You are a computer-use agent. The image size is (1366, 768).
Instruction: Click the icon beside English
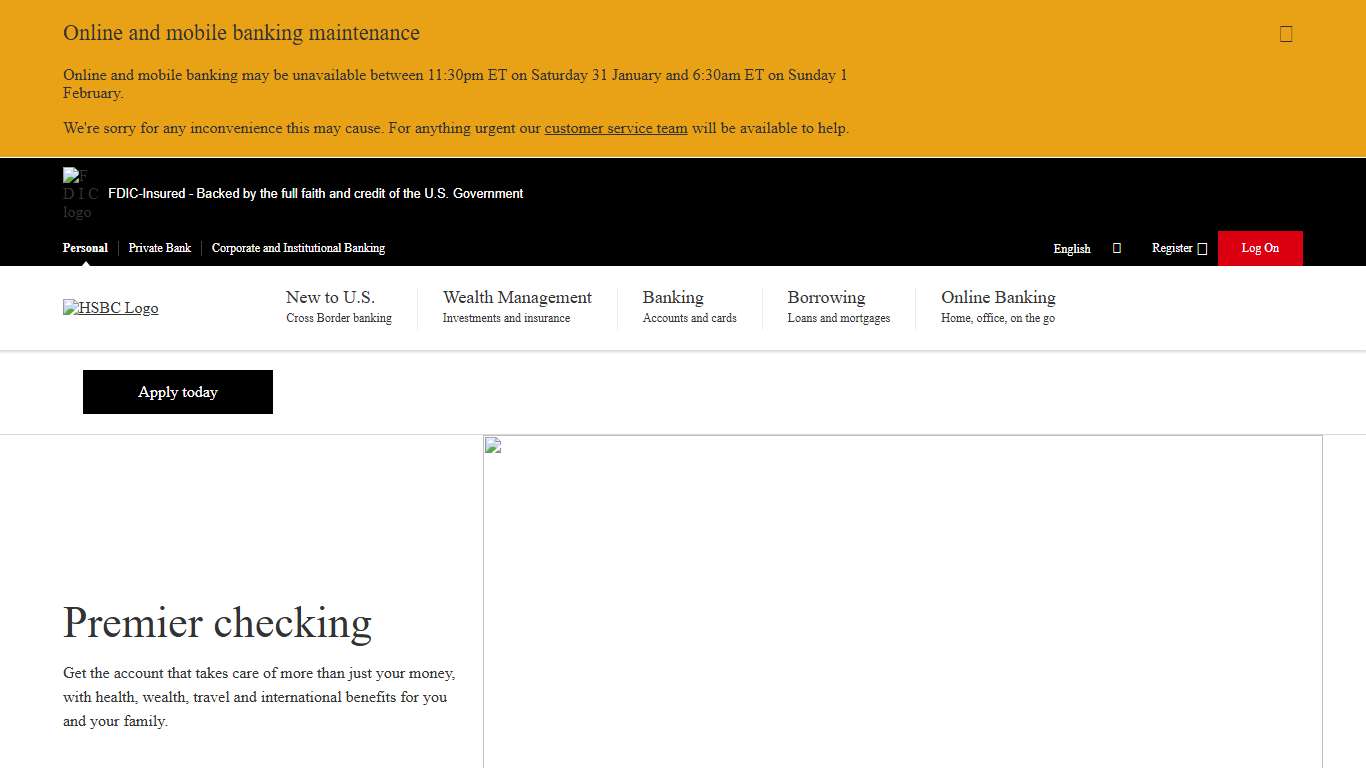(1116, 248)
